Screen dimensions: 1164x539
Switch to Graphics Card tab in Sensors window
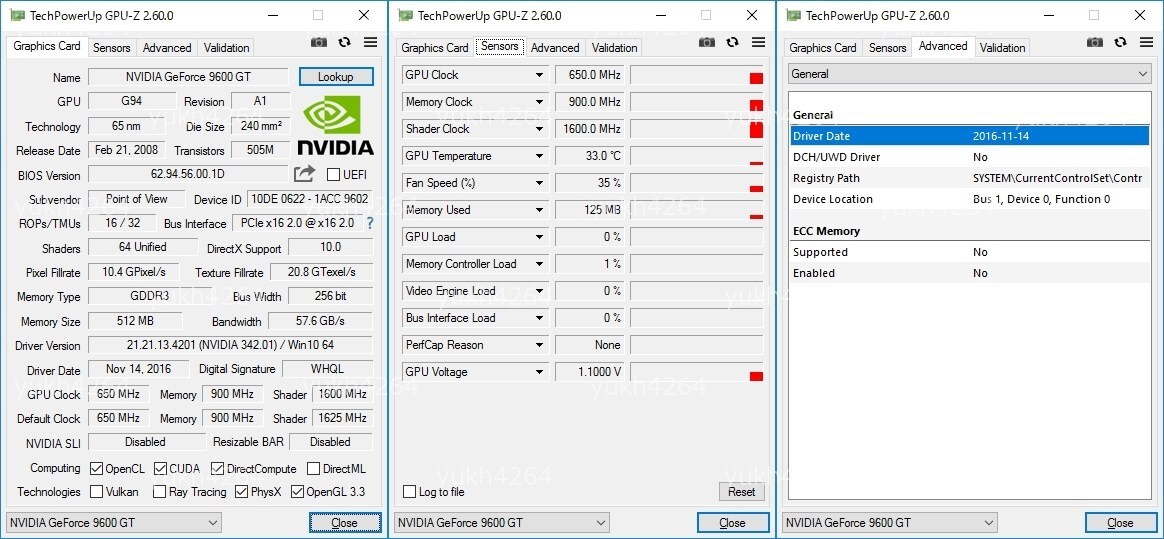tap(435, 48)
